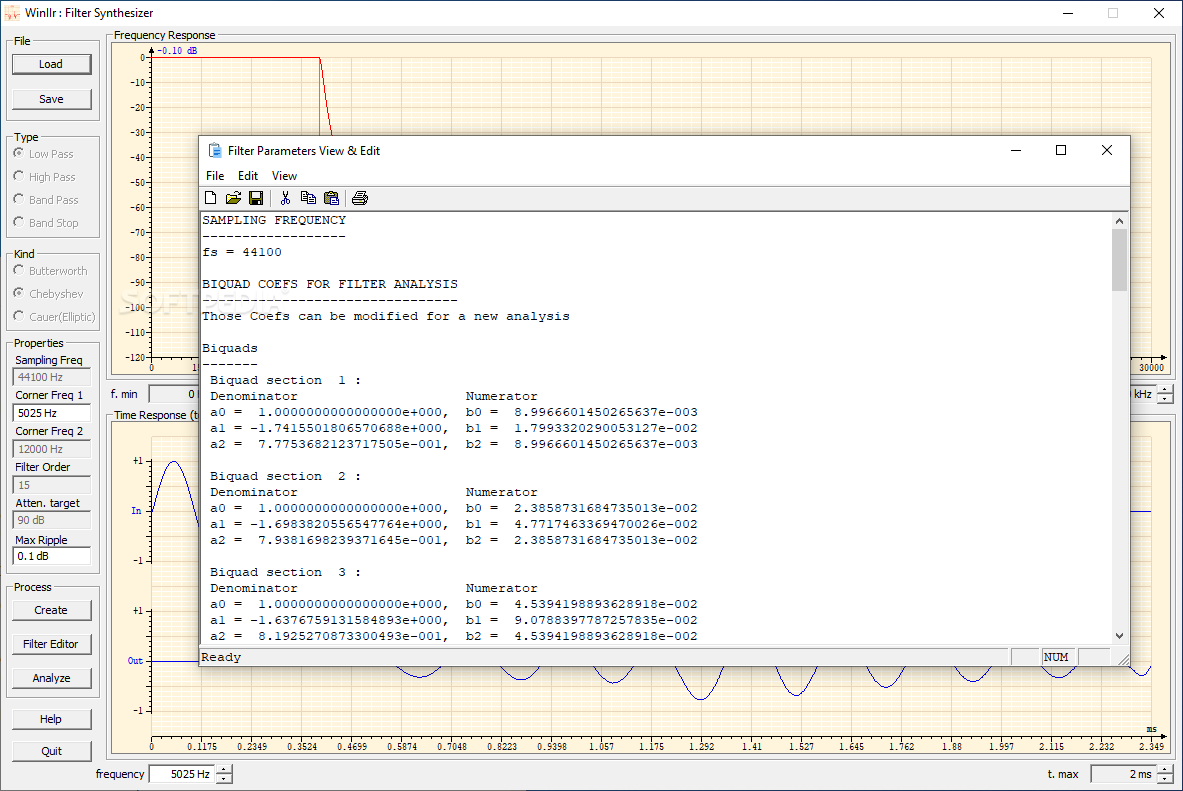Click the t. max input field

coord(1123,774)
